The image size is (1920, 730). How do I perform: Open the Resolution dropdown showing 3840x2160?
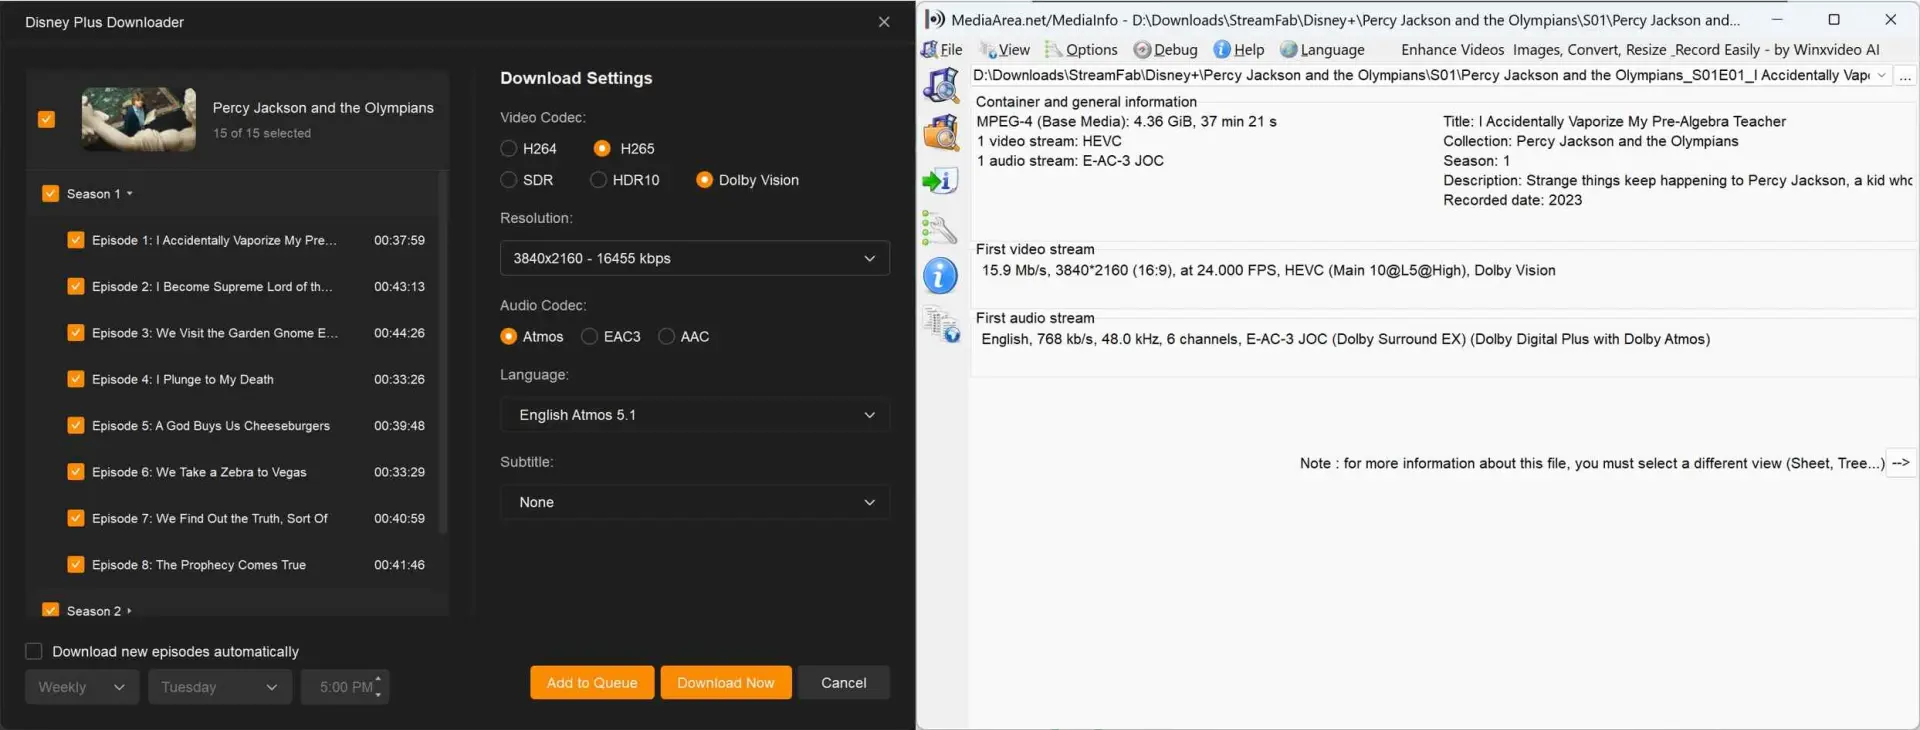pos(694,258)
